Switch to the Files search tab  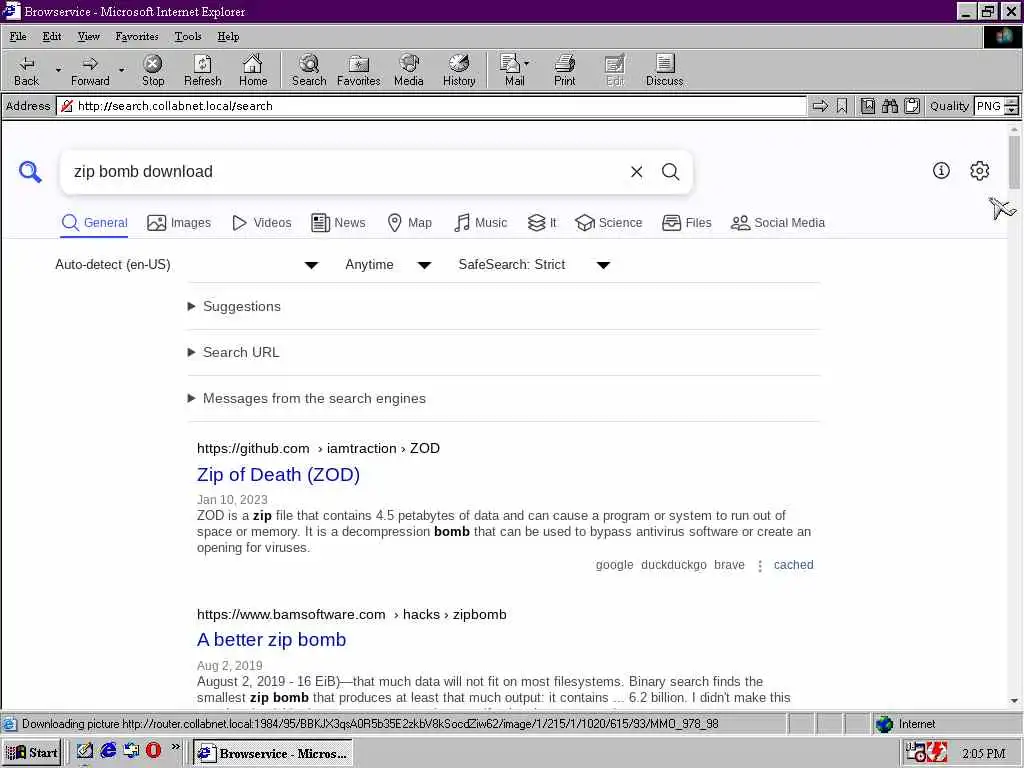click(x=686, y=223)
